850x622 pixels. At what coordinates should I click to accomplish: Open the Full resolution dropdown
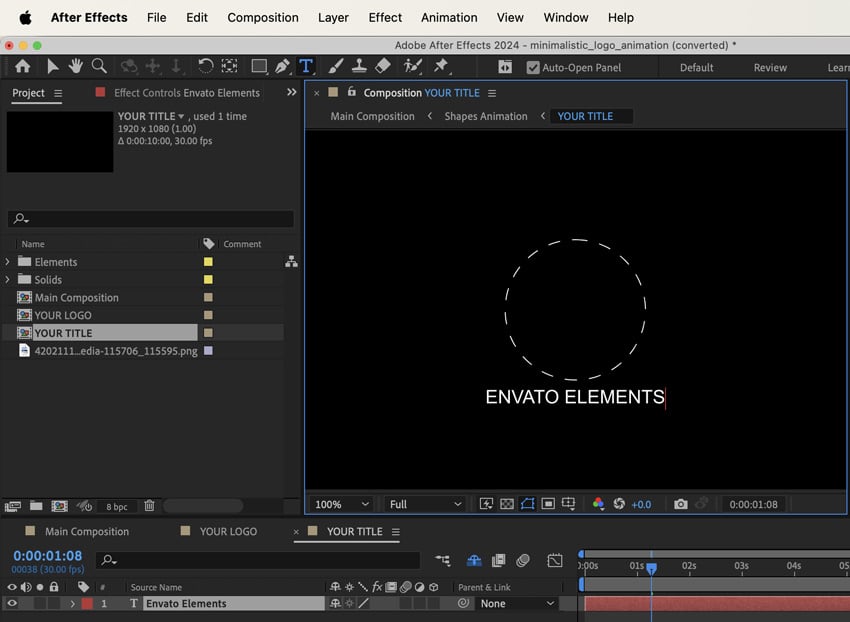coord(425,504)
